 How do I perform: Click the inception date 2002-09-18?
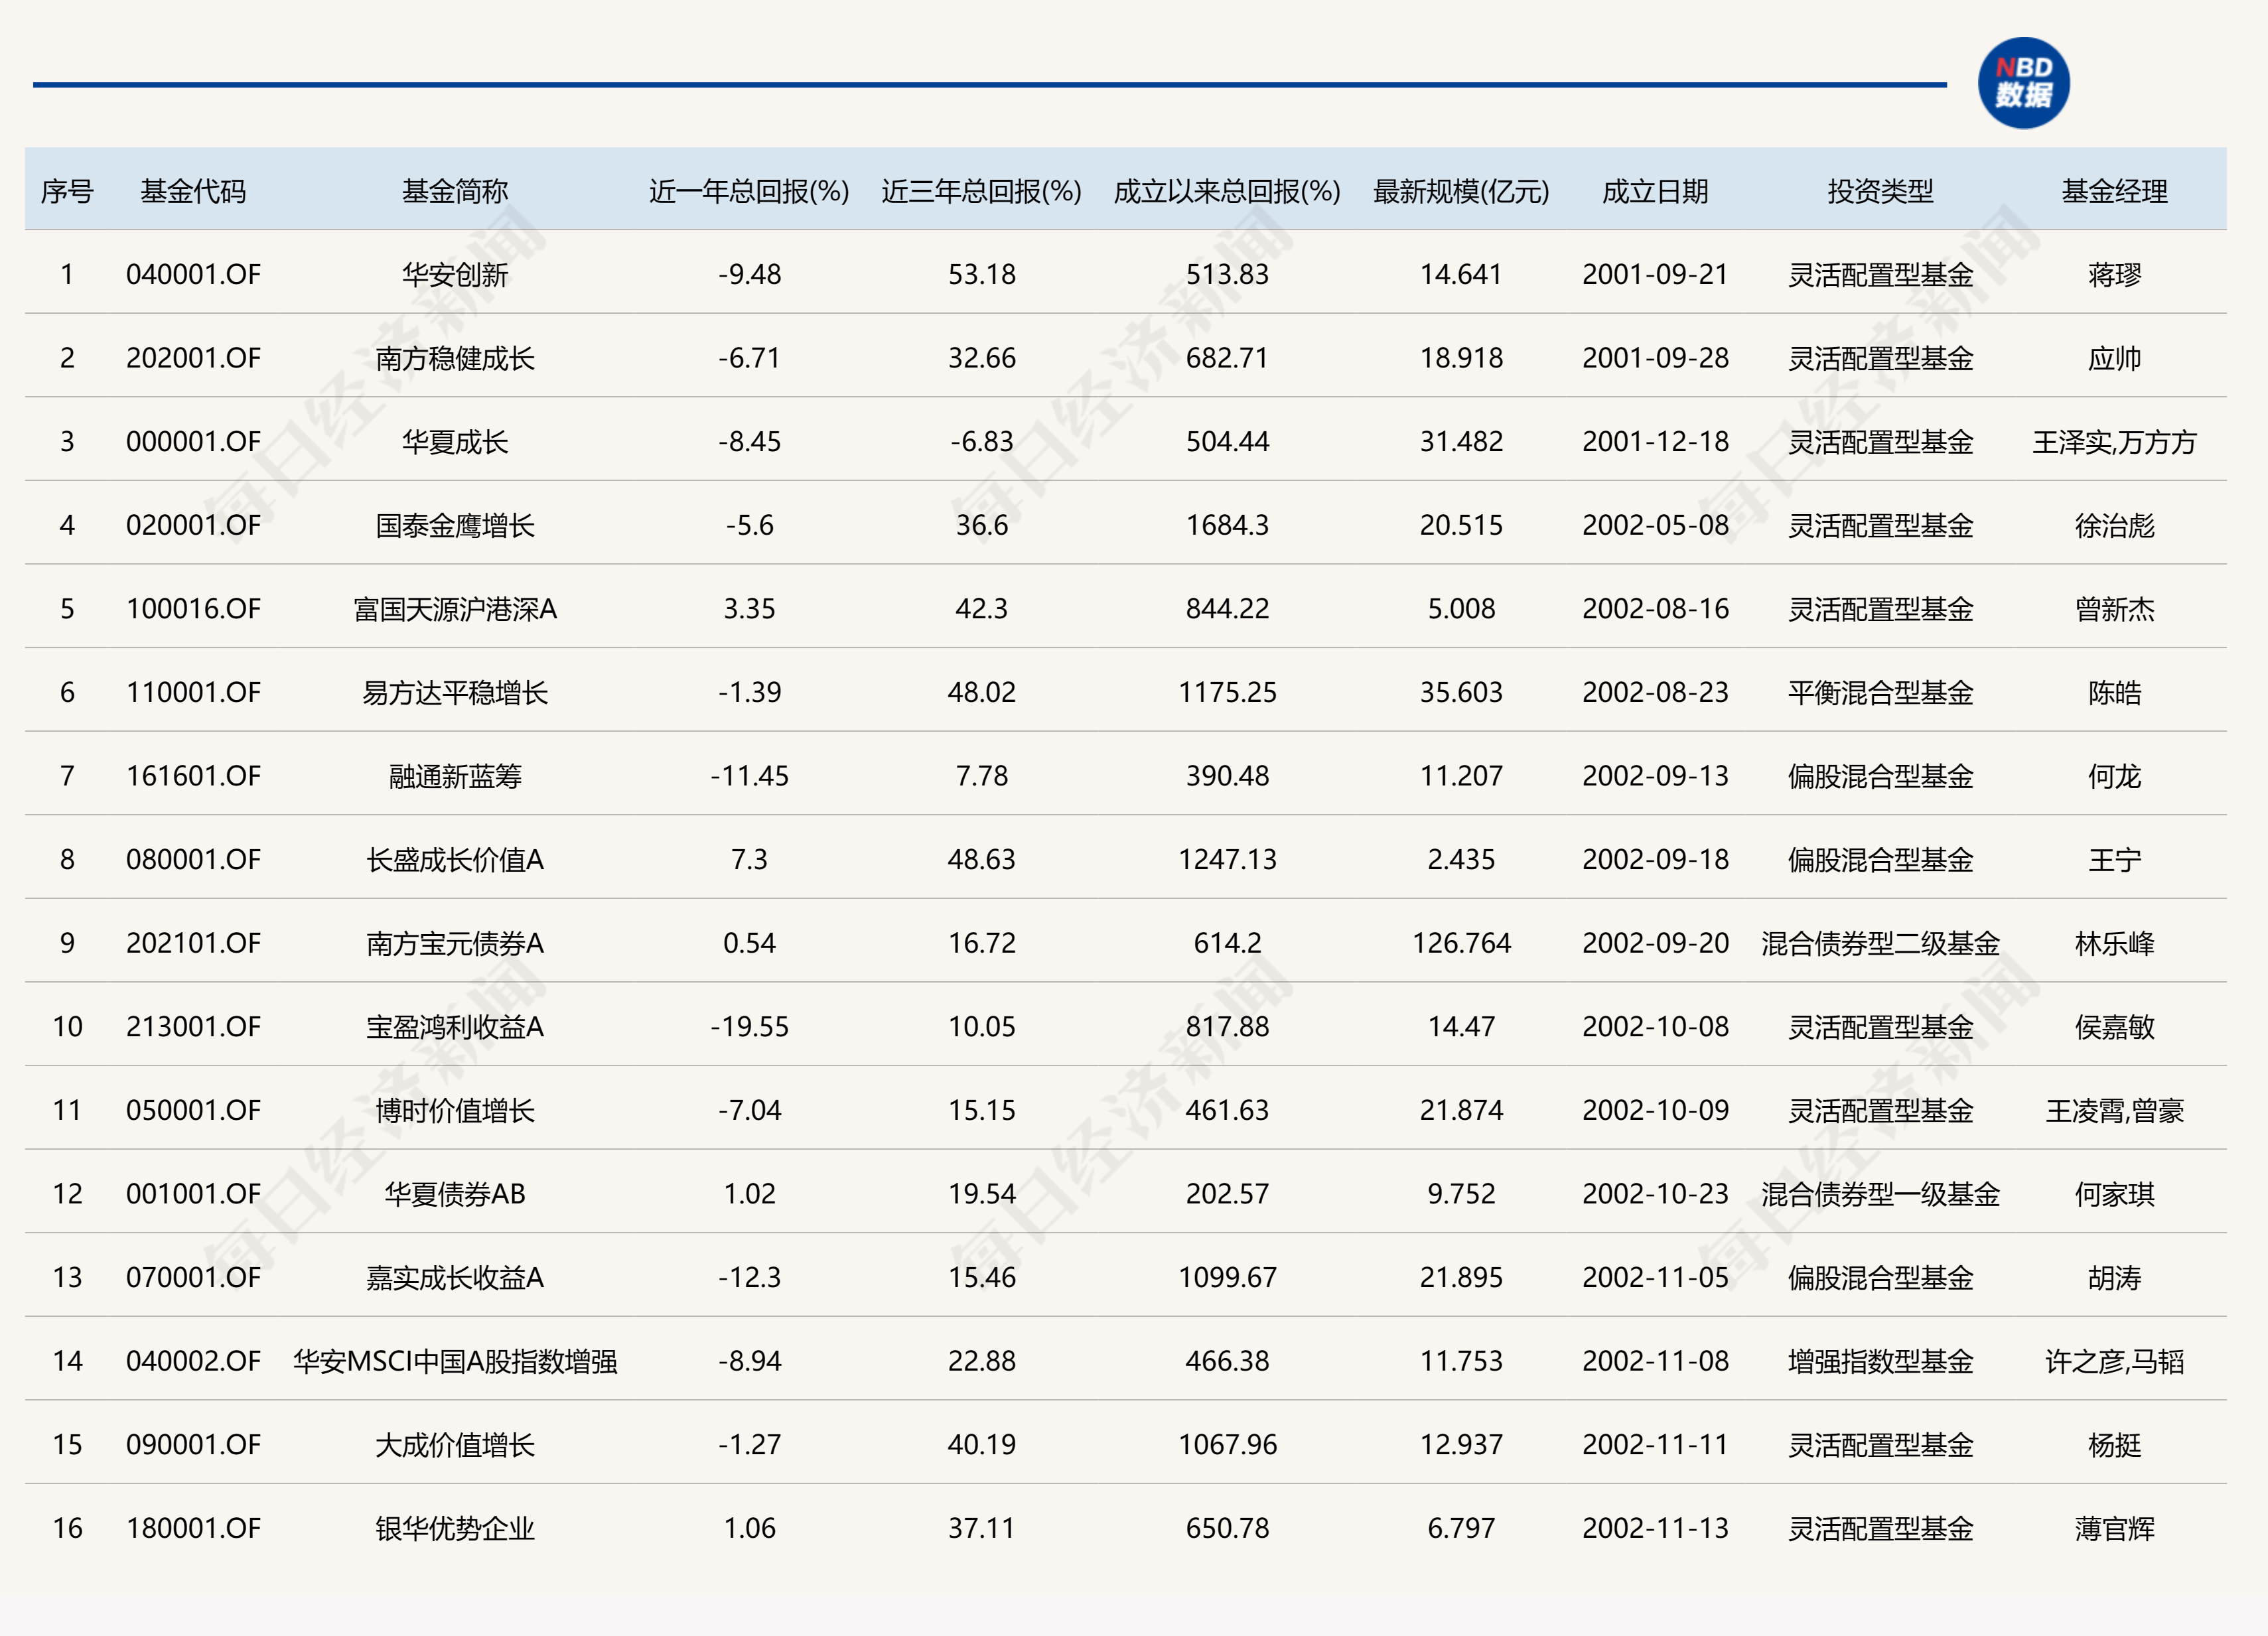click(x=1655, y=859)
